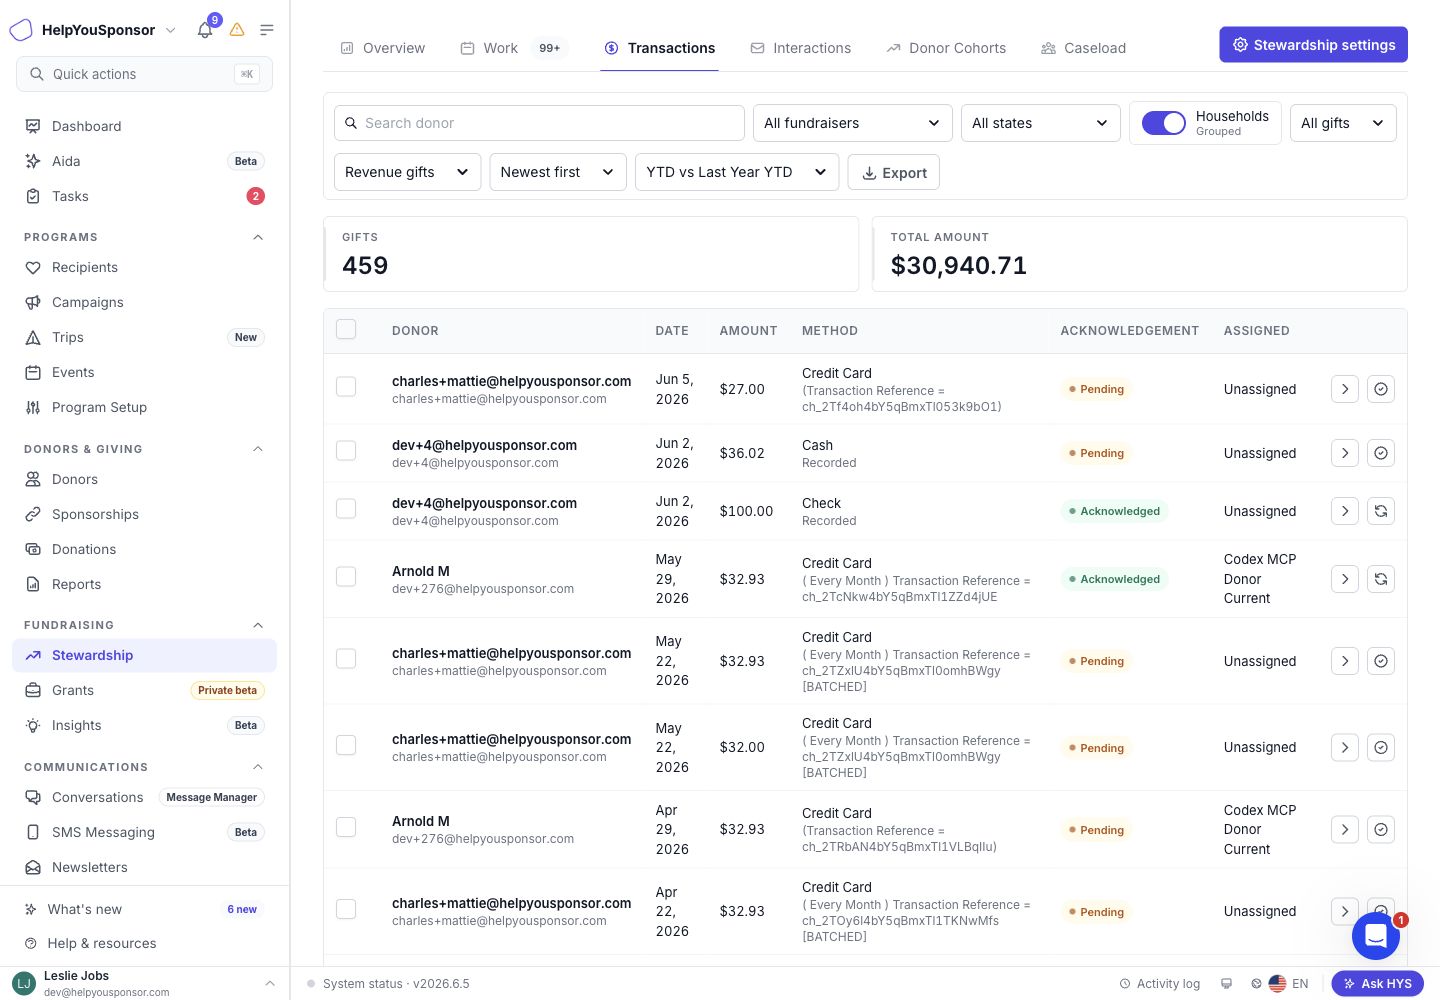Screen dimensions: 1440x1000
Task: Collapse the sidebar with the menu icon
Action: 267,30
